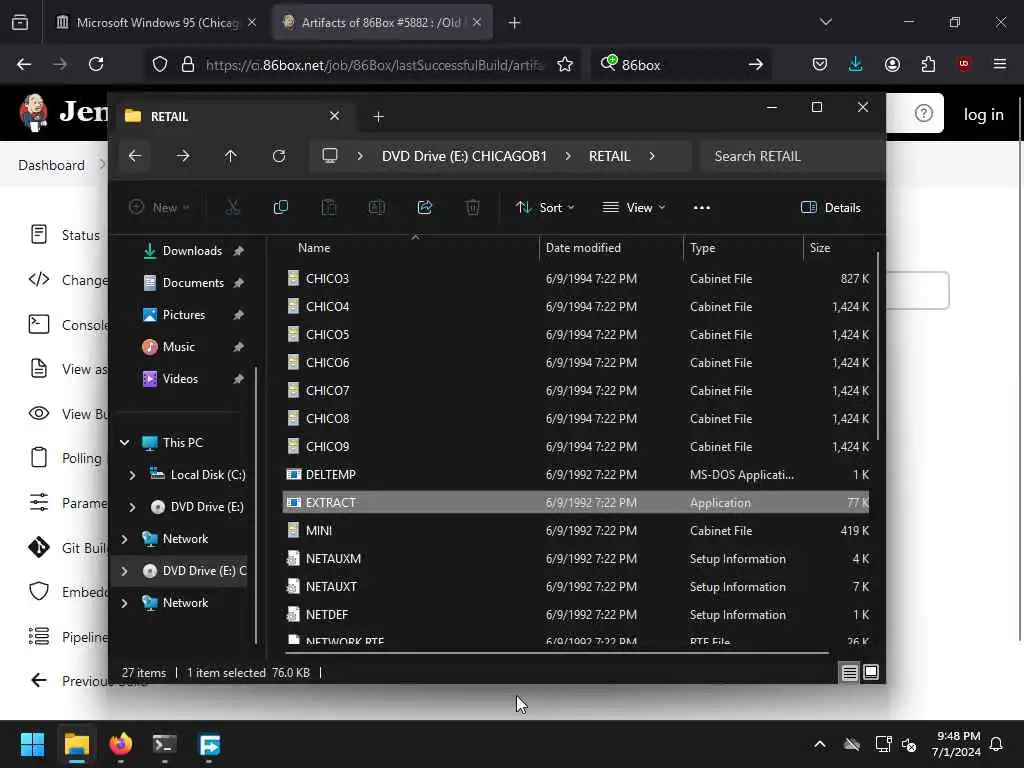Open Firefox extensions puzzle icon
Viewport: 1024px width, 768px height.
click(928, 64)
